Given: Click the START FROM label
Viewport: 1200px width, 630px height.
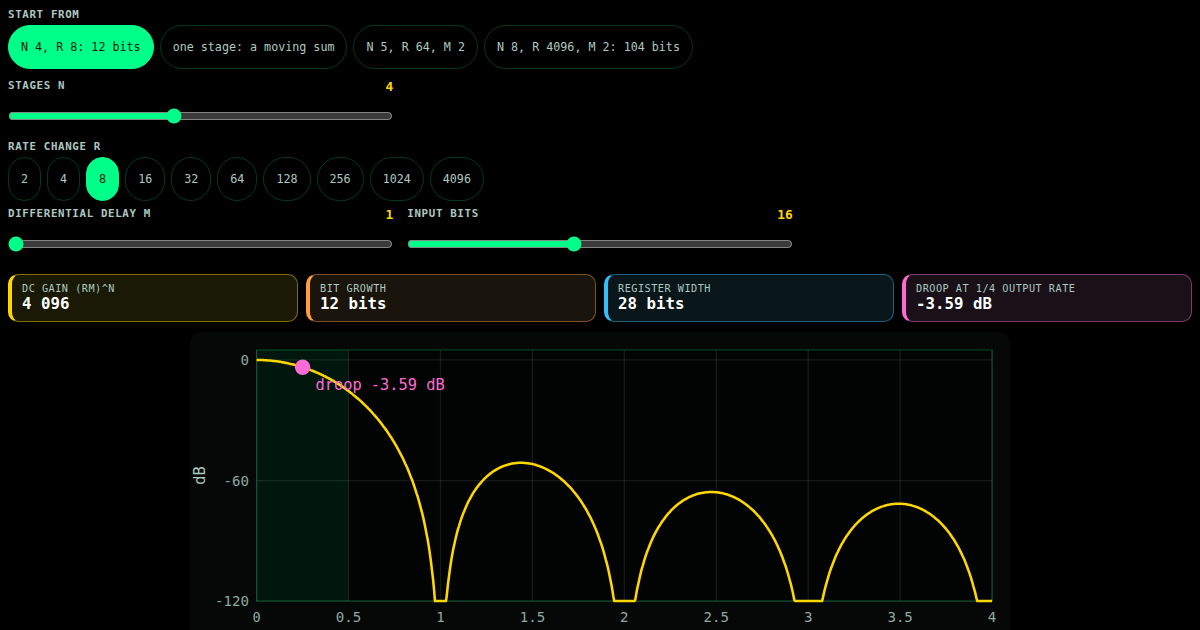Looking at the screenshot, I should pos(44,14).
